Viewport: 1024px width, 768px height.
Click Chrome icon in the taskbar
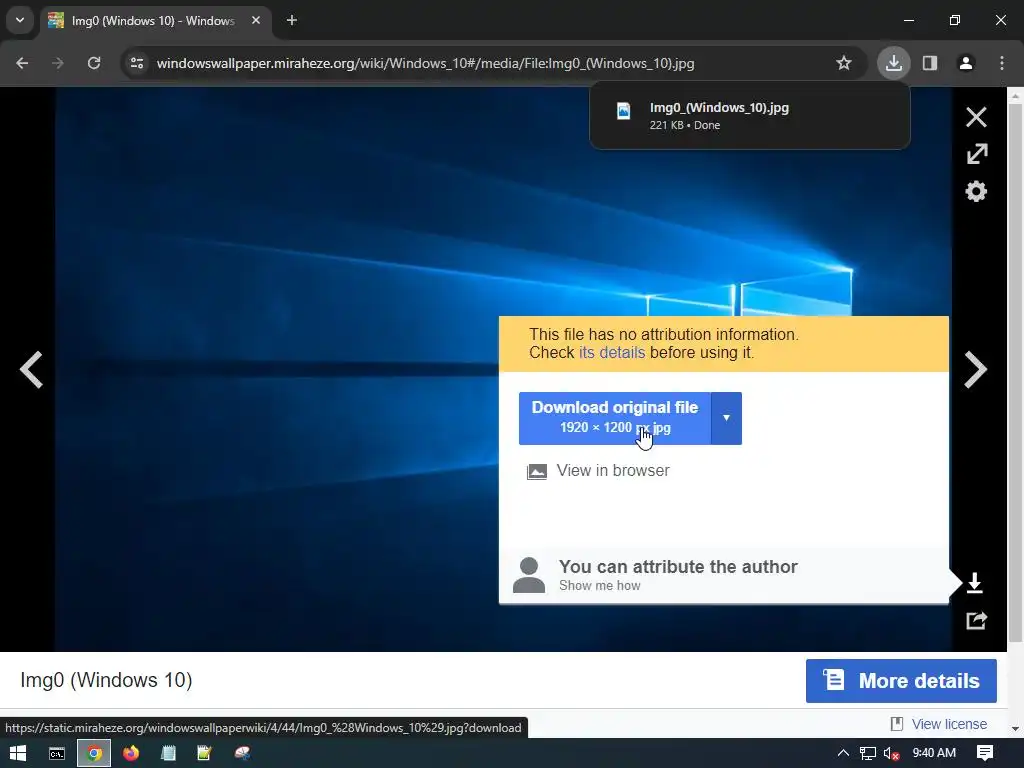pos(94,753)
